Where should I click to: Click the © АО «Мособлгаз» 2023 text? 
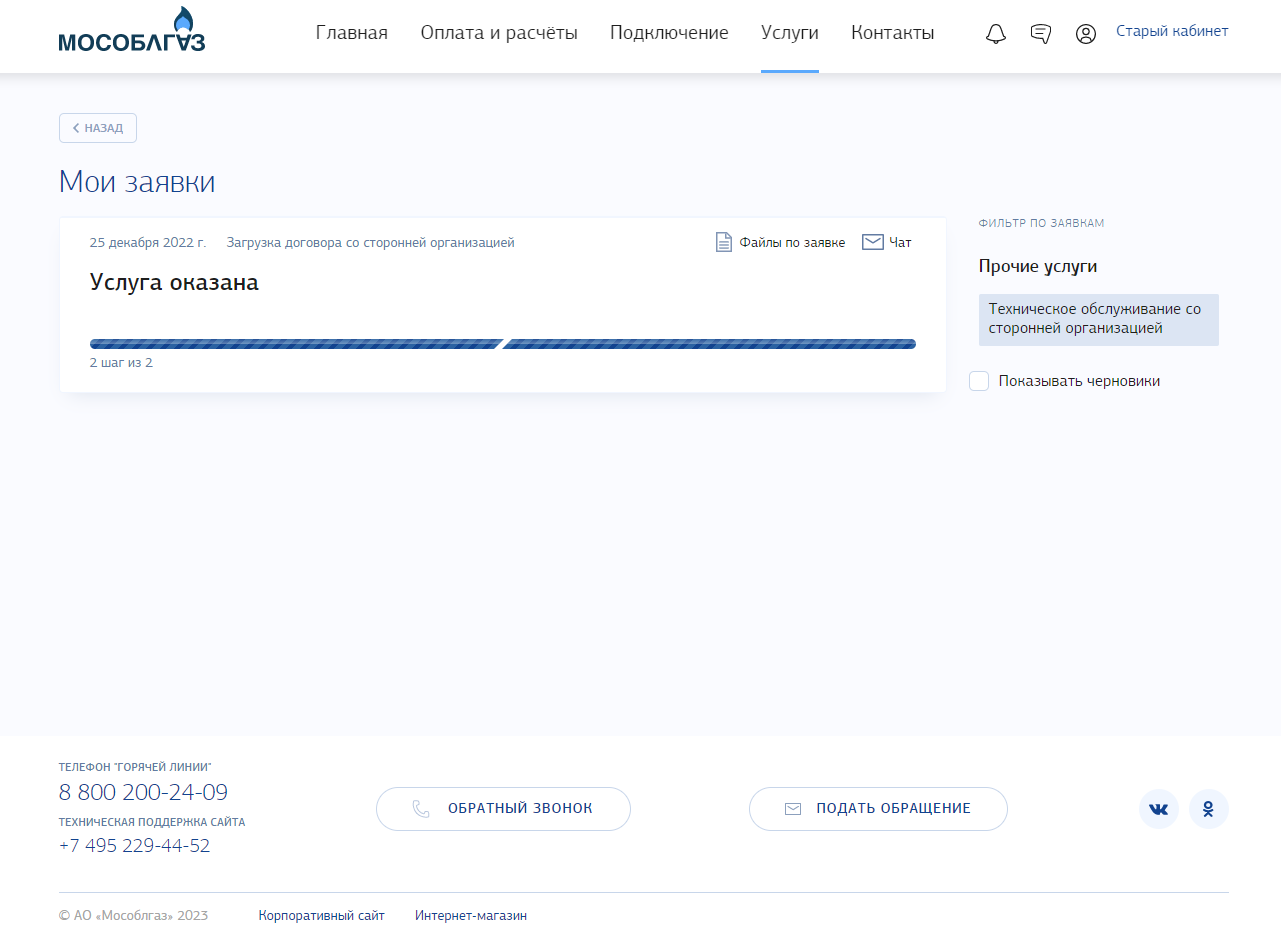pos(133,915)
